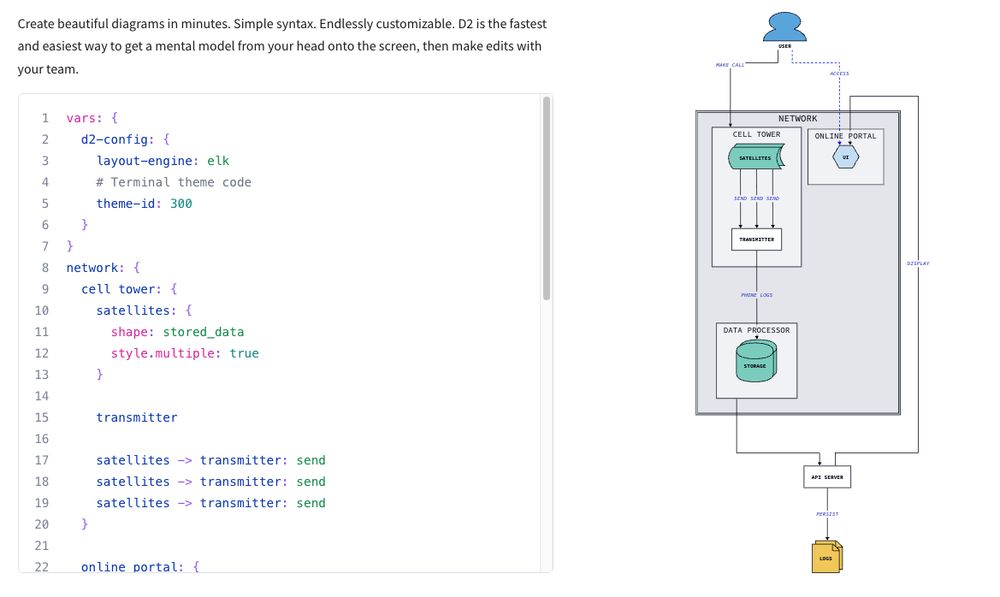The width and height of the screenshot is (1000, 597).
Task: Click line number 21 in the gutter
Action: 41,545
